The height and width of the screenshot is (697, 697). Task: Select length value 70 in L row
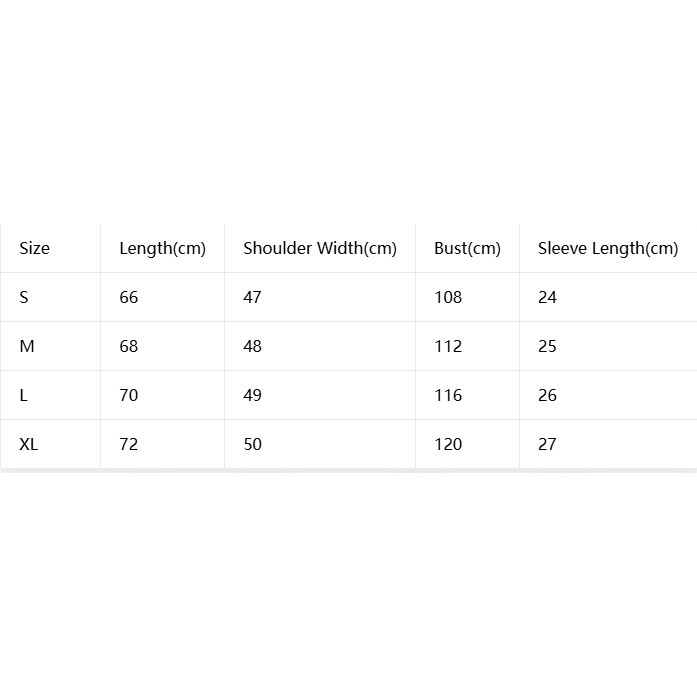pos(128,395)
